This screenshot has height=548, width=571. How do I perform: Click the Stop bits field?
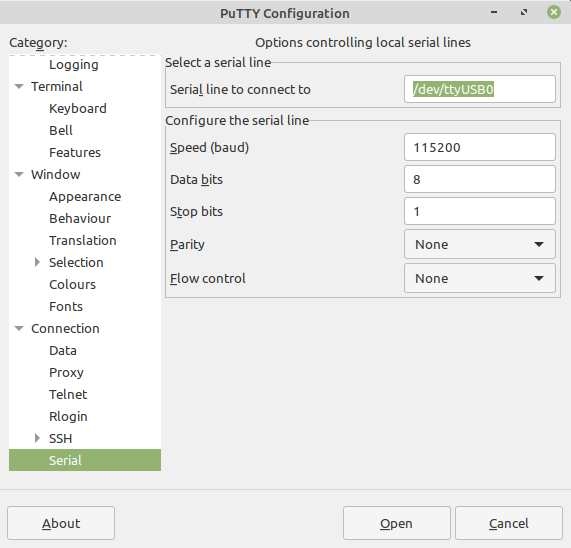click(x=480, y=211)
